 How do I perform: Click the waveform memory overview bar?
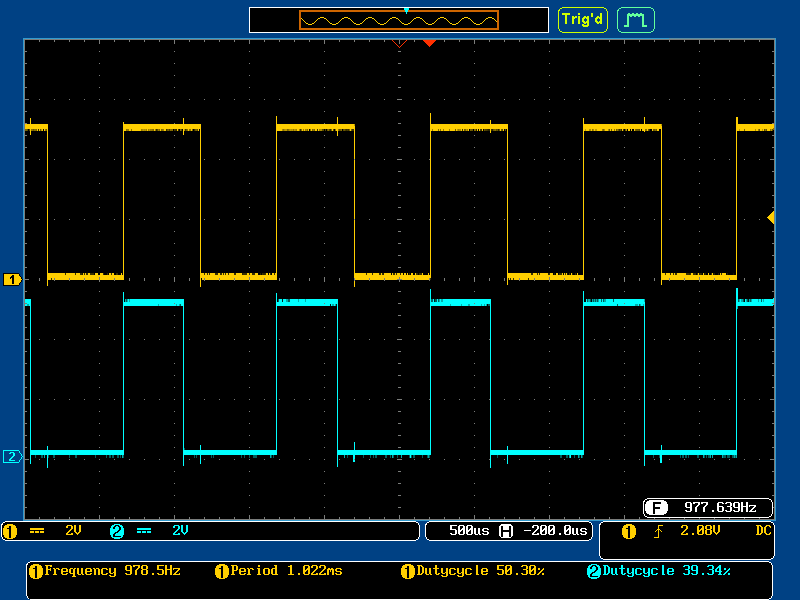click(x=399, y=20)
